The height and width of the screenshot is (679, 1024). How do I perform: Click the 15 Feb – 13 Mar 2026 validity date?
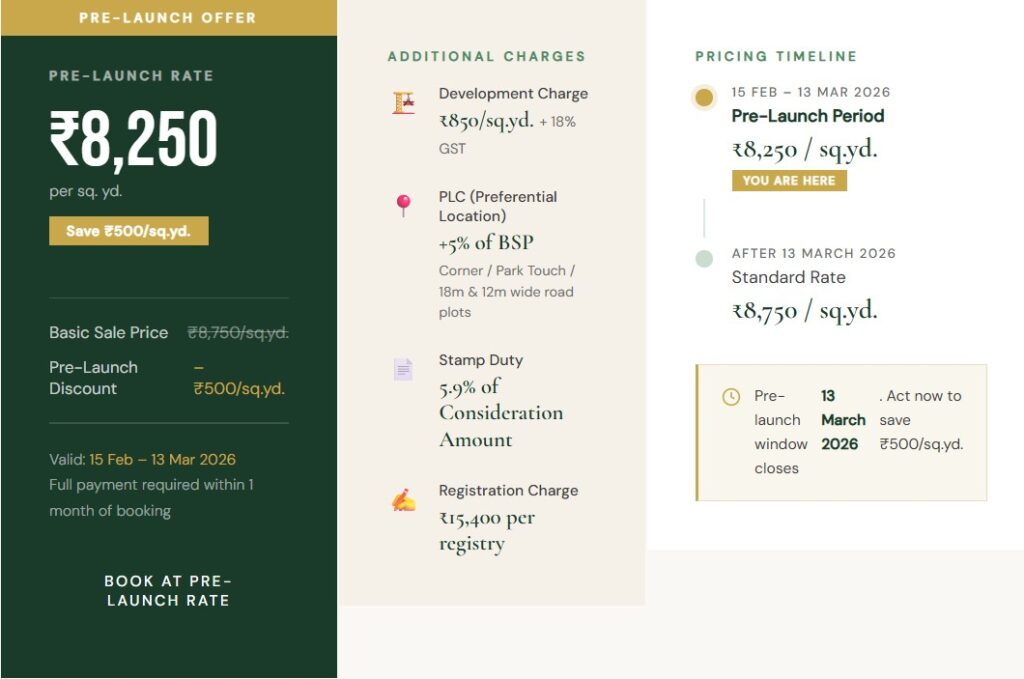[162, 460]
